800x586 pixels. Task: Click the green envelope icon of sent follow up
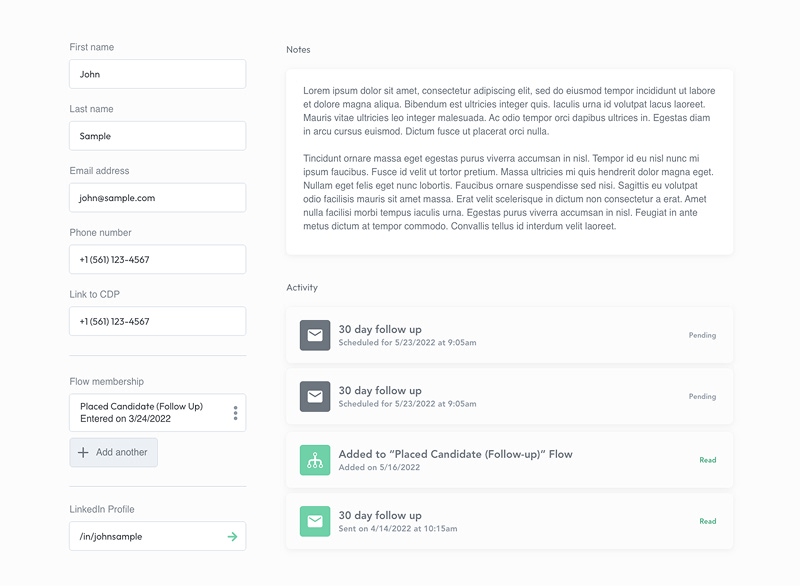[315, 521]
